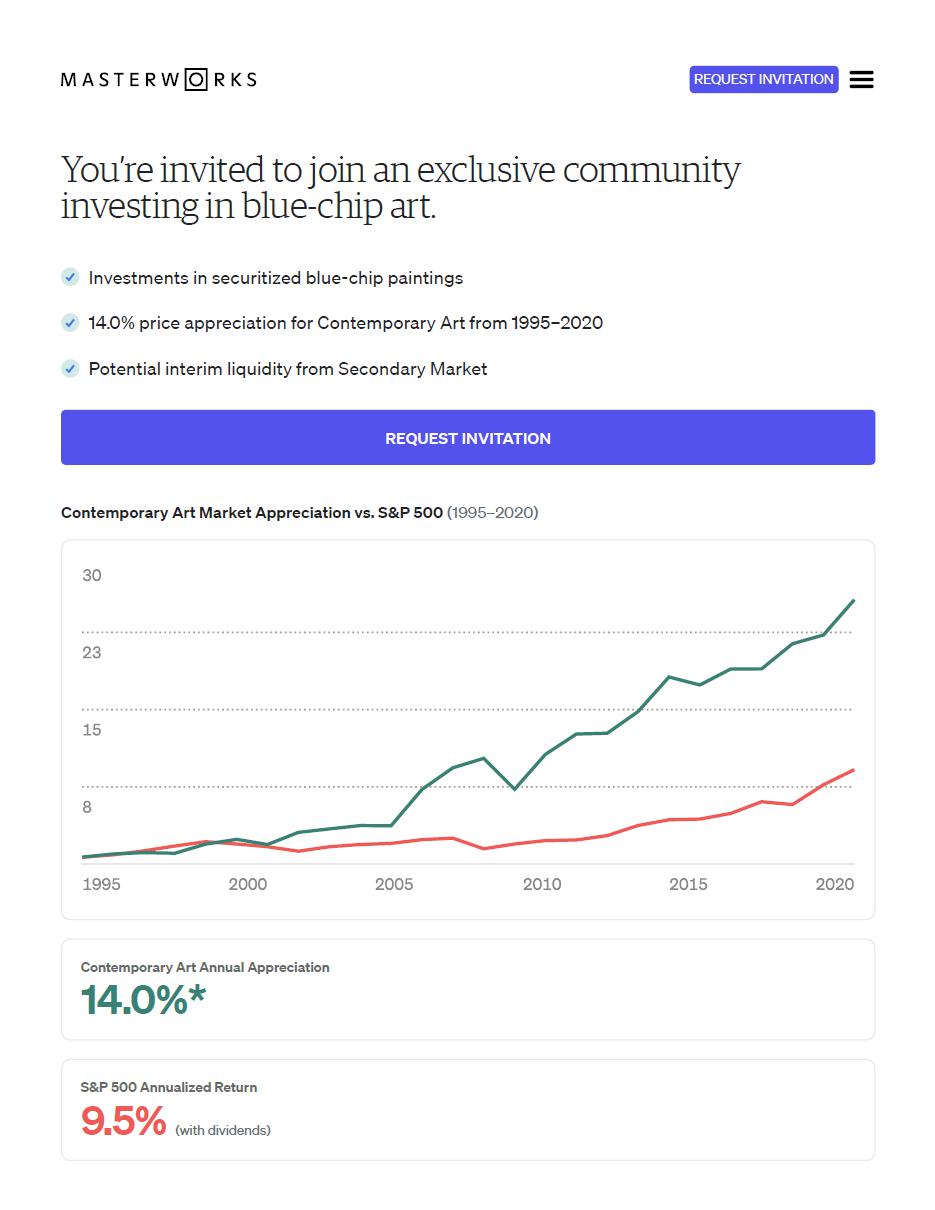
Task: Click the red 9.5% annualized return figure
Action: tap(123, 1121)
